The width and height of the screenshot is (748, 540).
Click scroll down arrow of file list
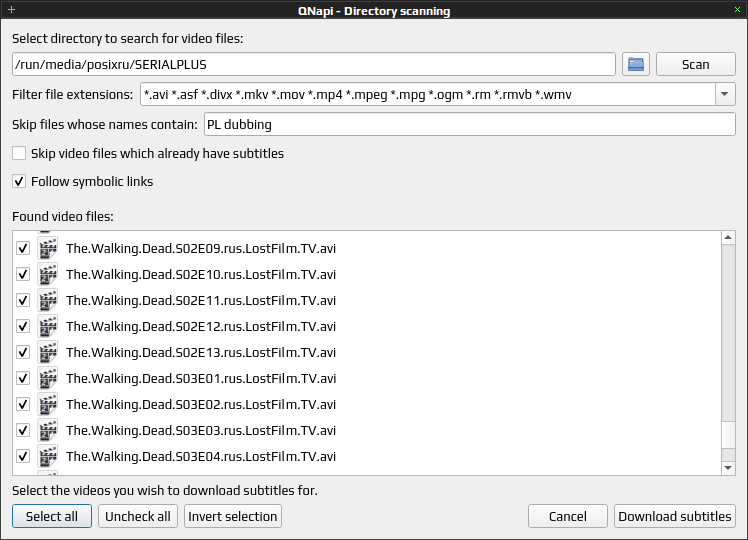click(x=728, y=468)
